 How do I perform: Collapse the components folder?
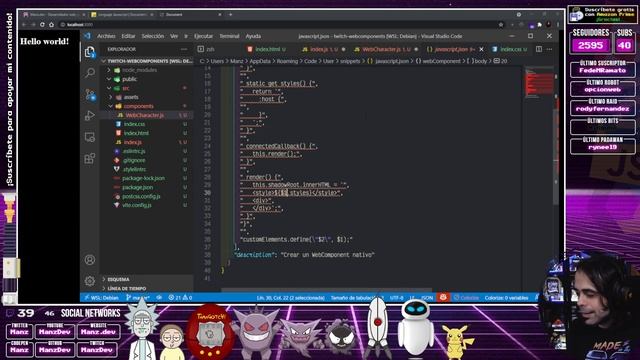pyautogui.click(x=139, y=106)
